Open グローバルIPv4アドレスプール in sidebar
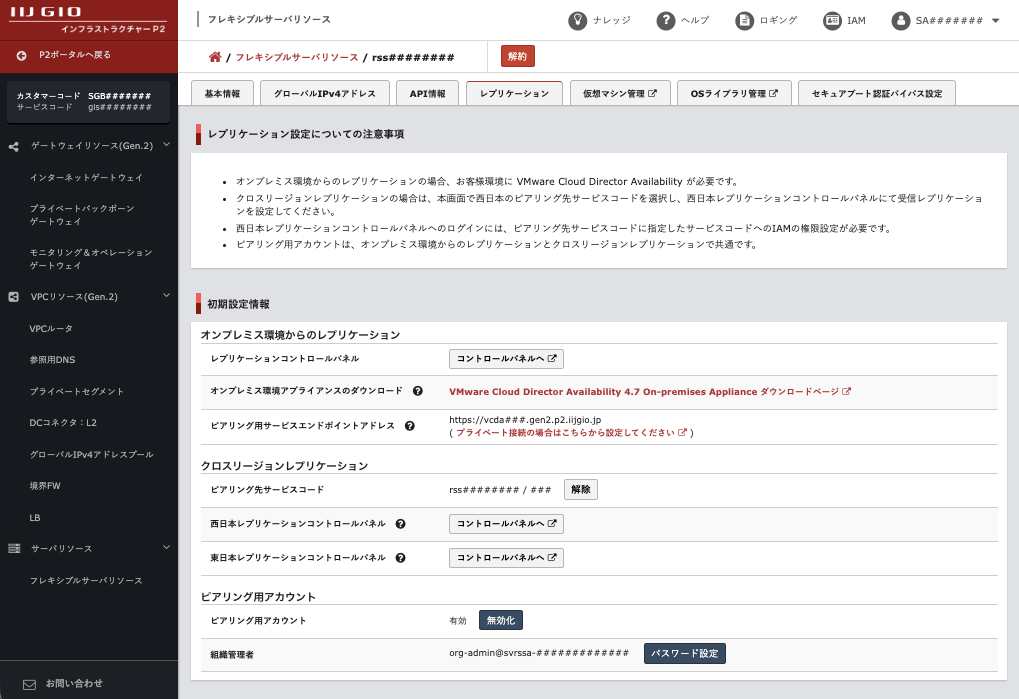This screenshot has width=1019, height=699. coord(92,455)
